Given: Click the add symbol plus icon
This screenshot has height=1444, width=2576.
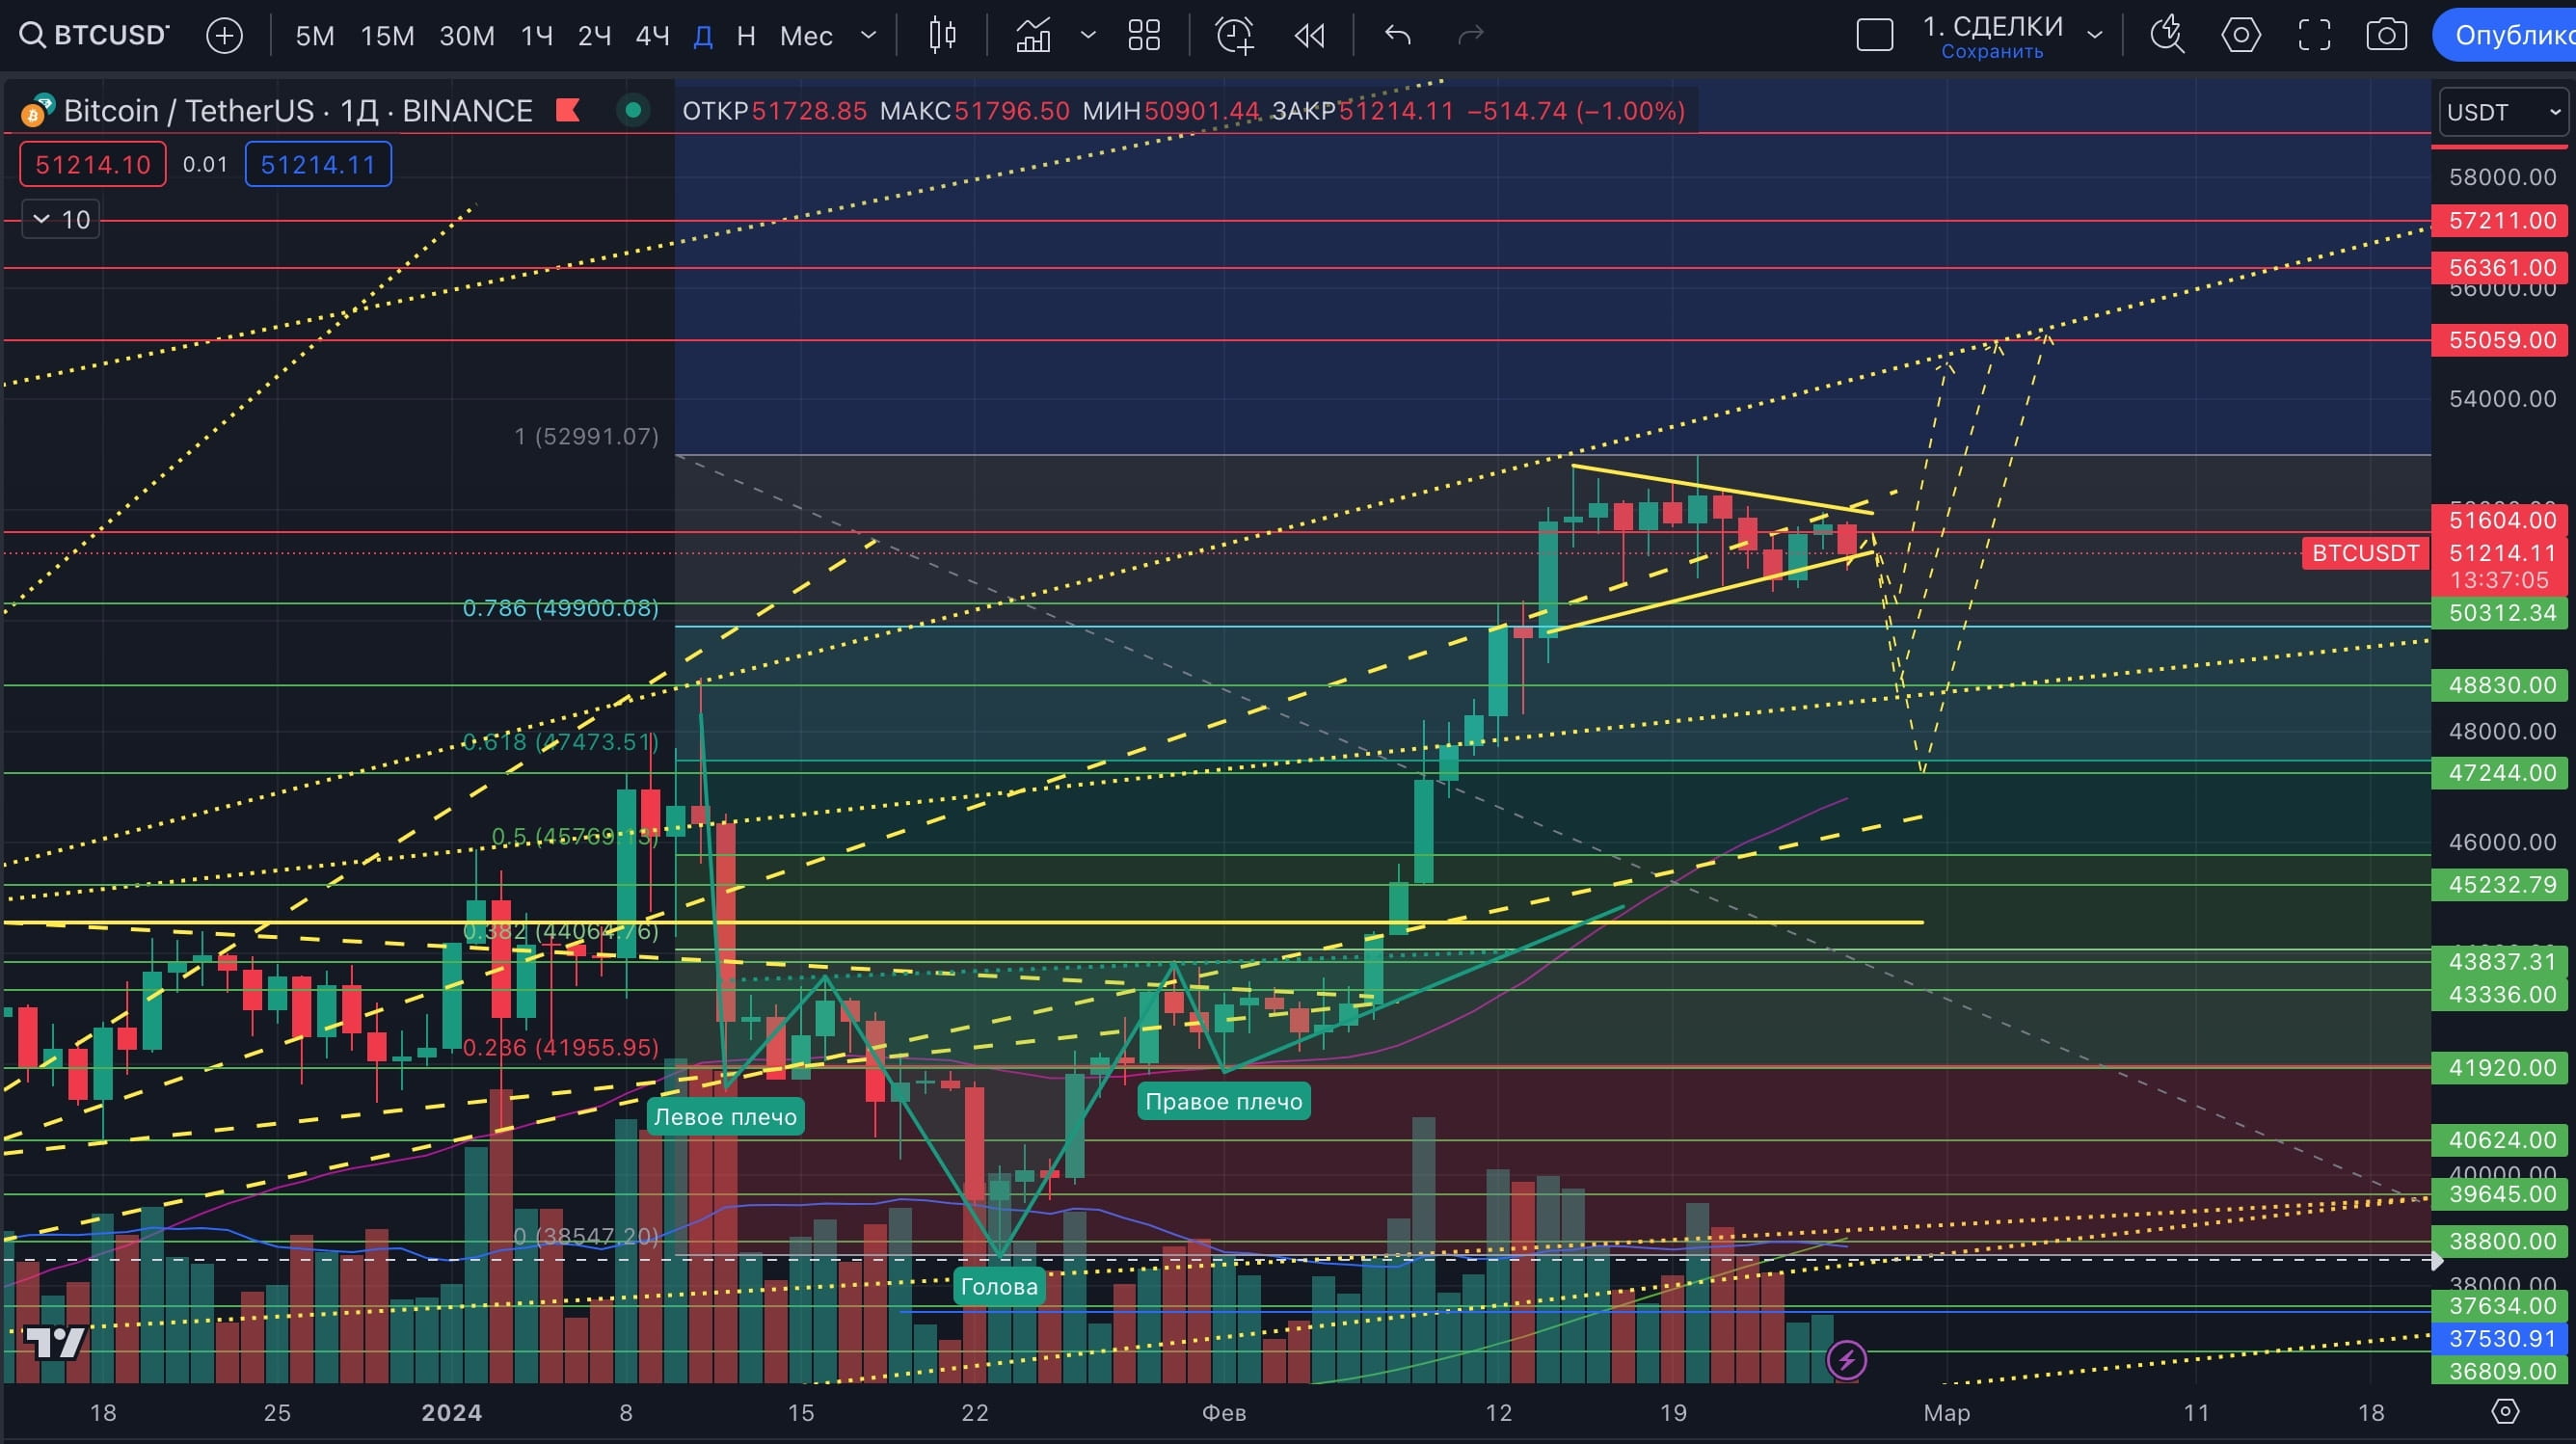Looking at the screenshot, I should pyautogui.click(x=224, y=36).
